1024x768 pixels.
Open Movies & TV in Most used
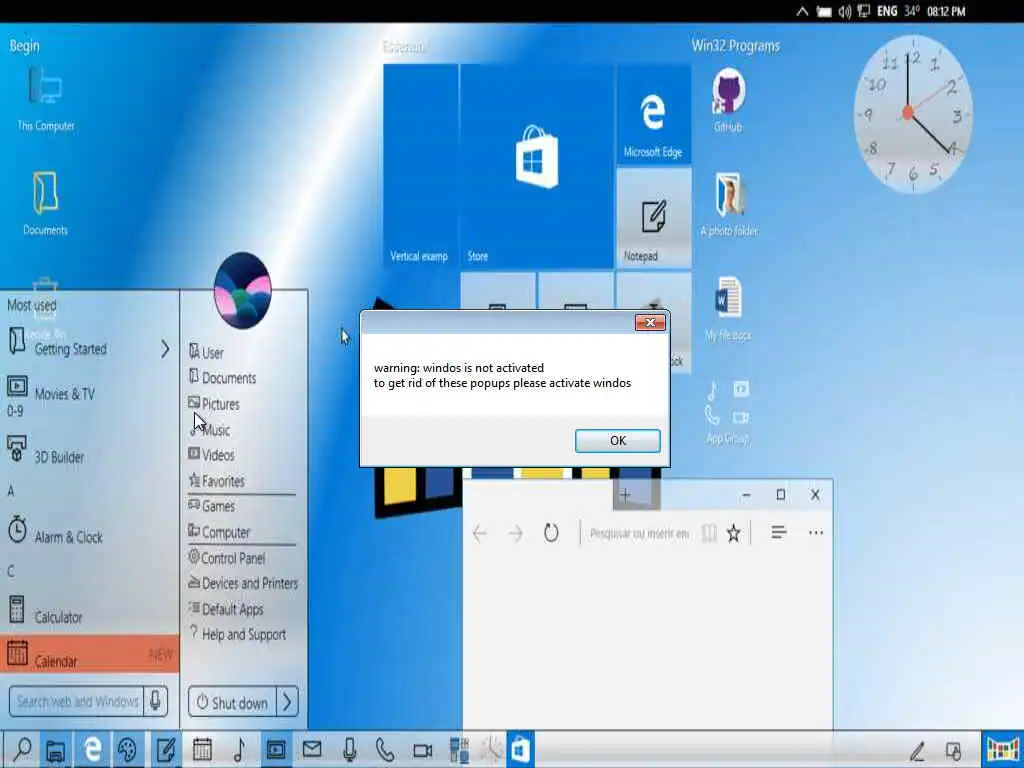[x=51, y=393]
